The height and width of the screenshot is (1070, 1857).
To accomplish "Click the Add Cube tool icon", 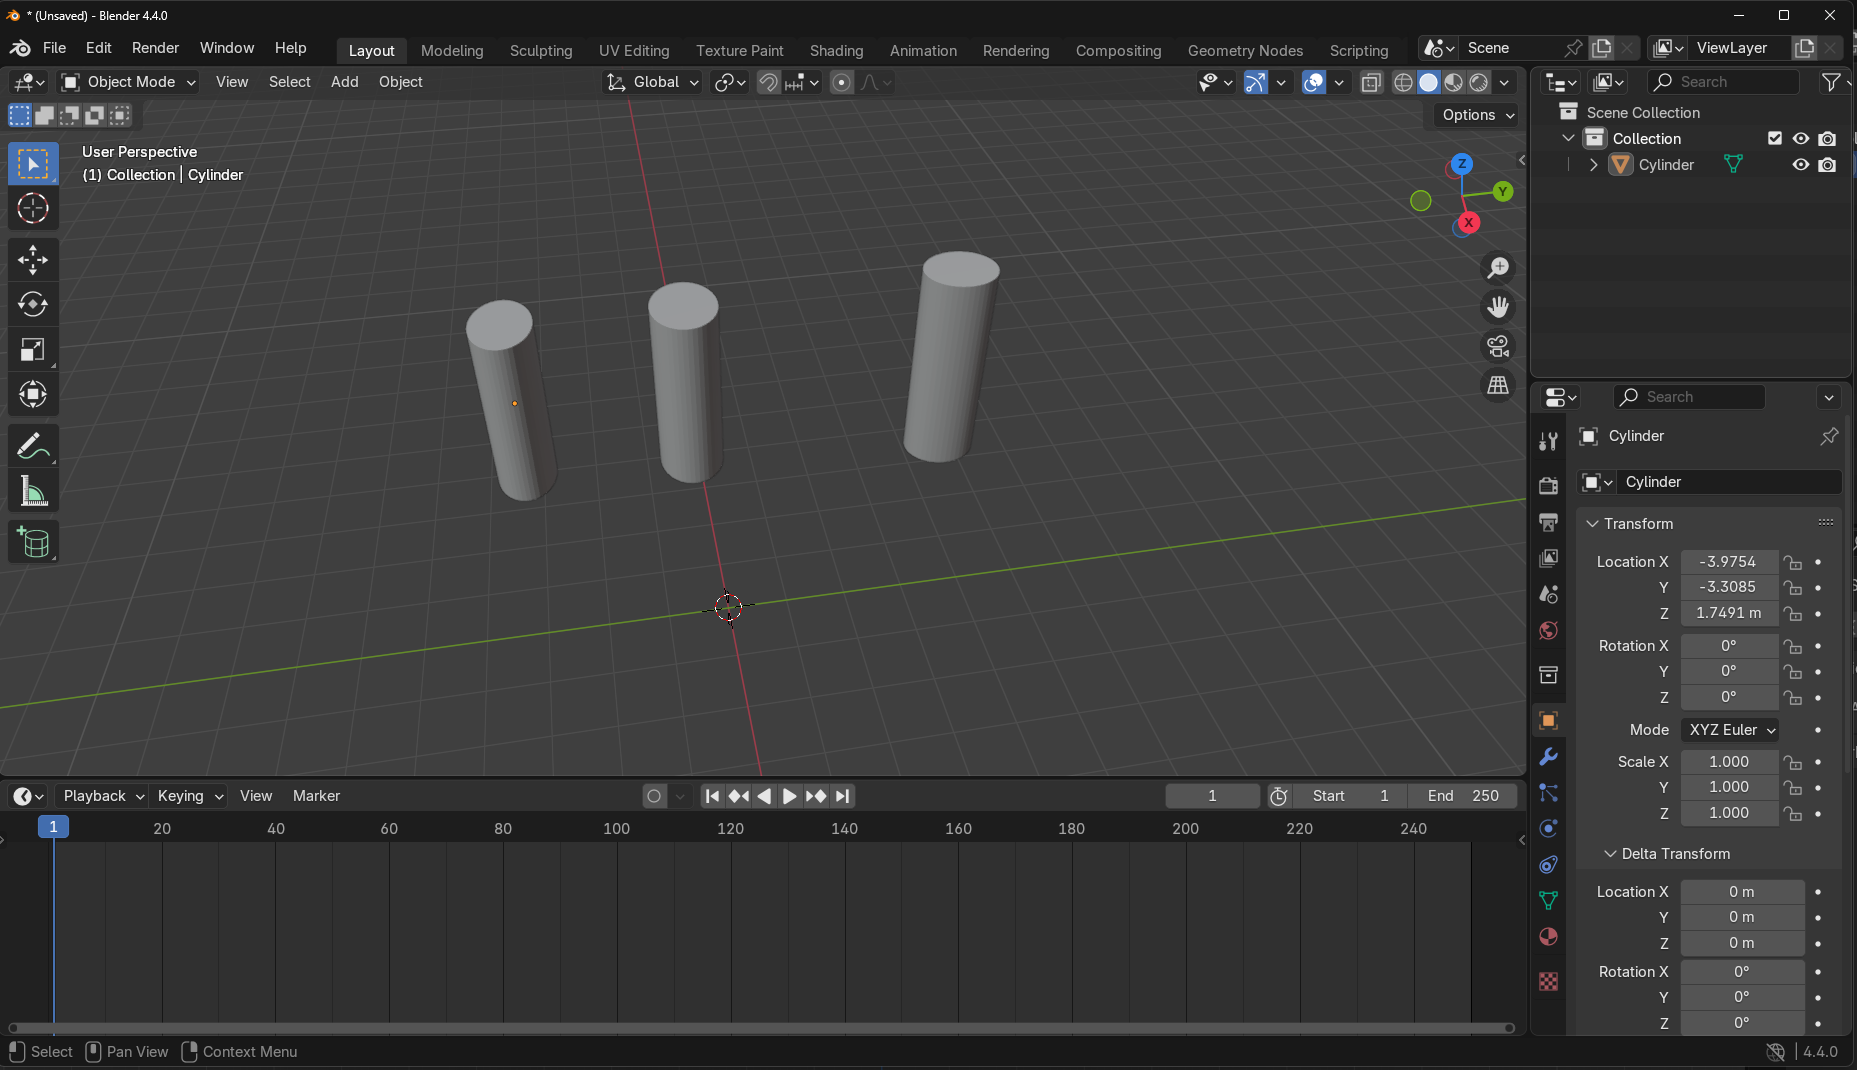I will pyautogui.click(x=33, y=542).
